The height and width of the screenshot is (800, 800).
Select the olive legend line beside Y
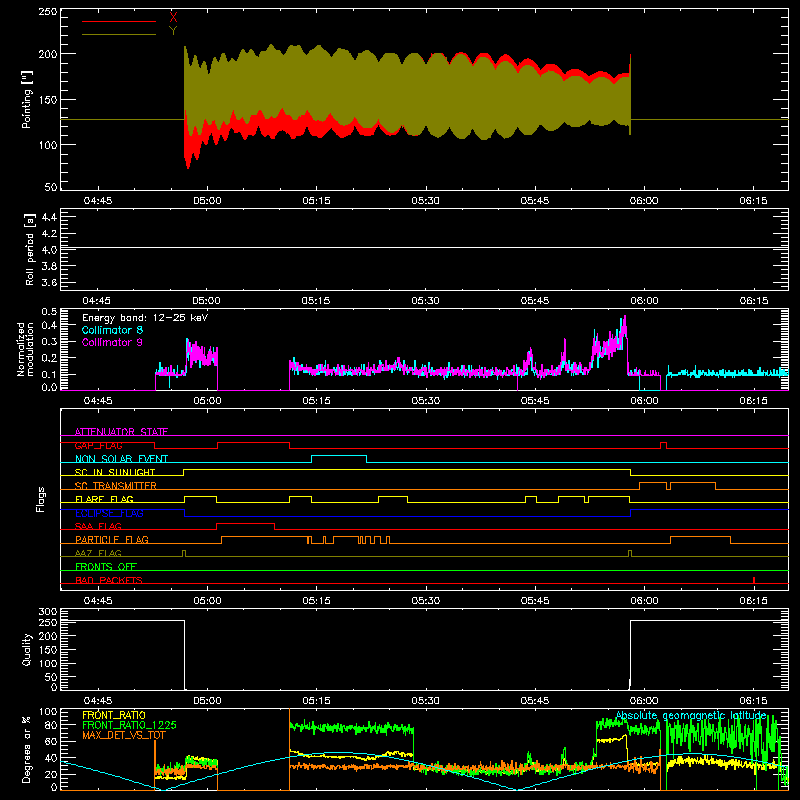(x=119, y=34)
